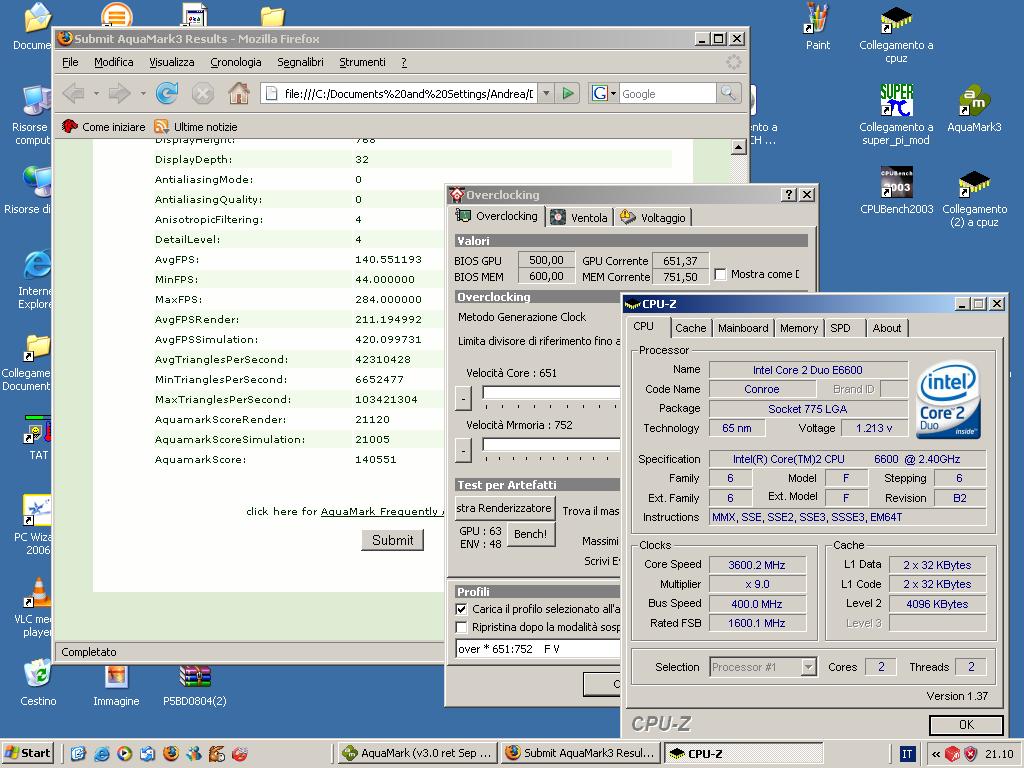The image size is (1024, 768).
Task: Open the Windows Start menu
Action: click(x=28, y=753)
